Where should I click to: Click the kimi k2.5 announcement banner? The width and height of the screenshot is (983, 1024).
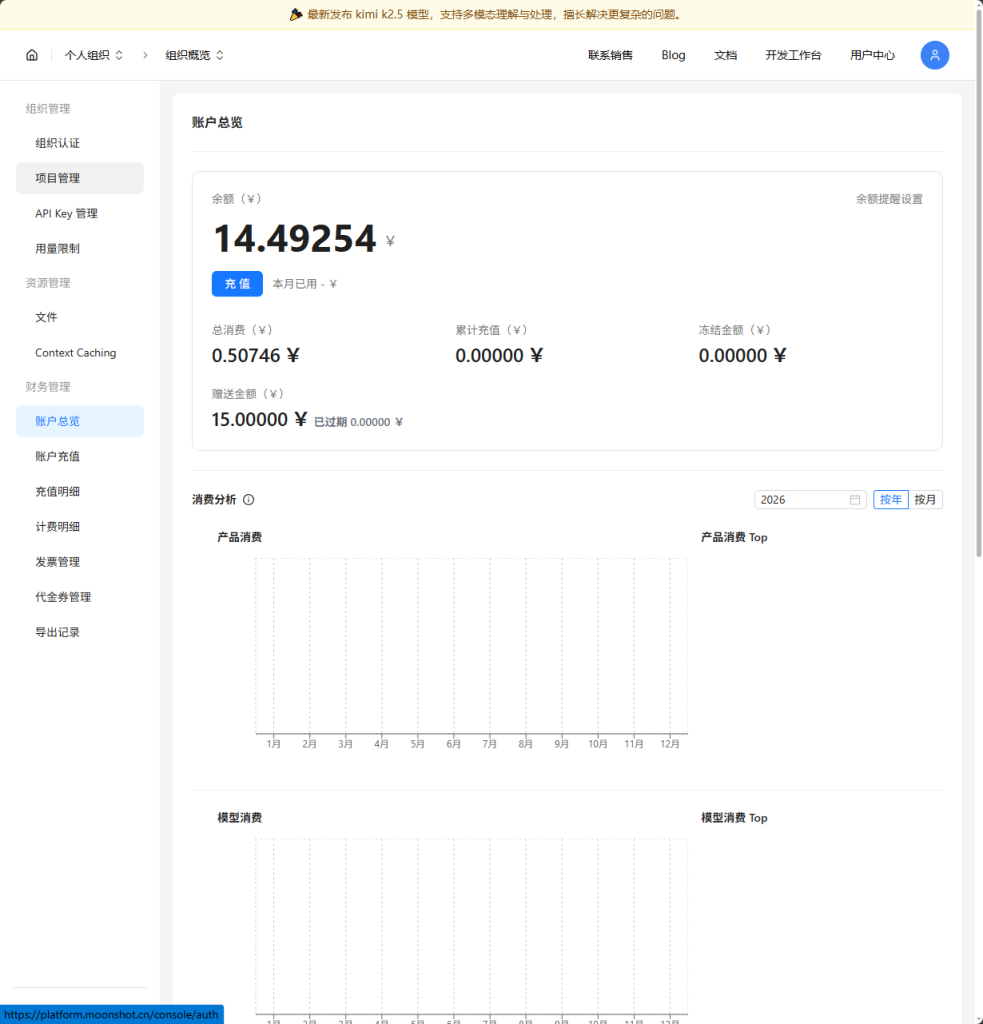click(x=490, y=15)
